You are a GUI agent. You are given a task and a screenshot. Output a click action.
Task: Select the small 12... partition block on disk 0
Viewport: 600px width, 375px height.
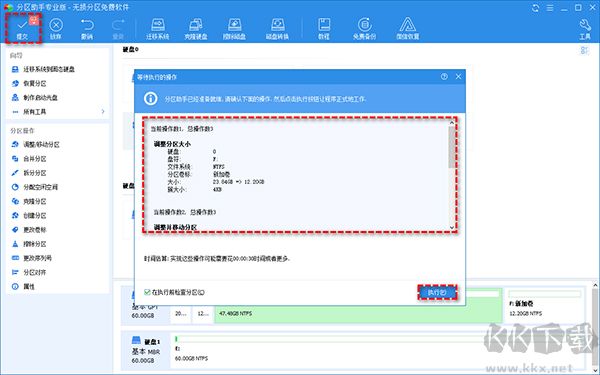[203, 313]
